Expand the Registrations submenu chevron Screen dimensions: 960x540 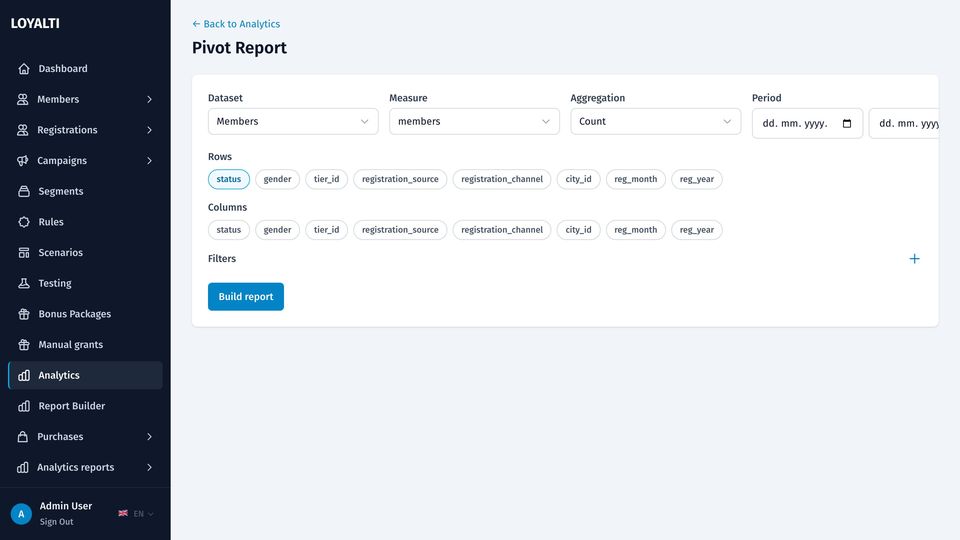coord(149,130)
